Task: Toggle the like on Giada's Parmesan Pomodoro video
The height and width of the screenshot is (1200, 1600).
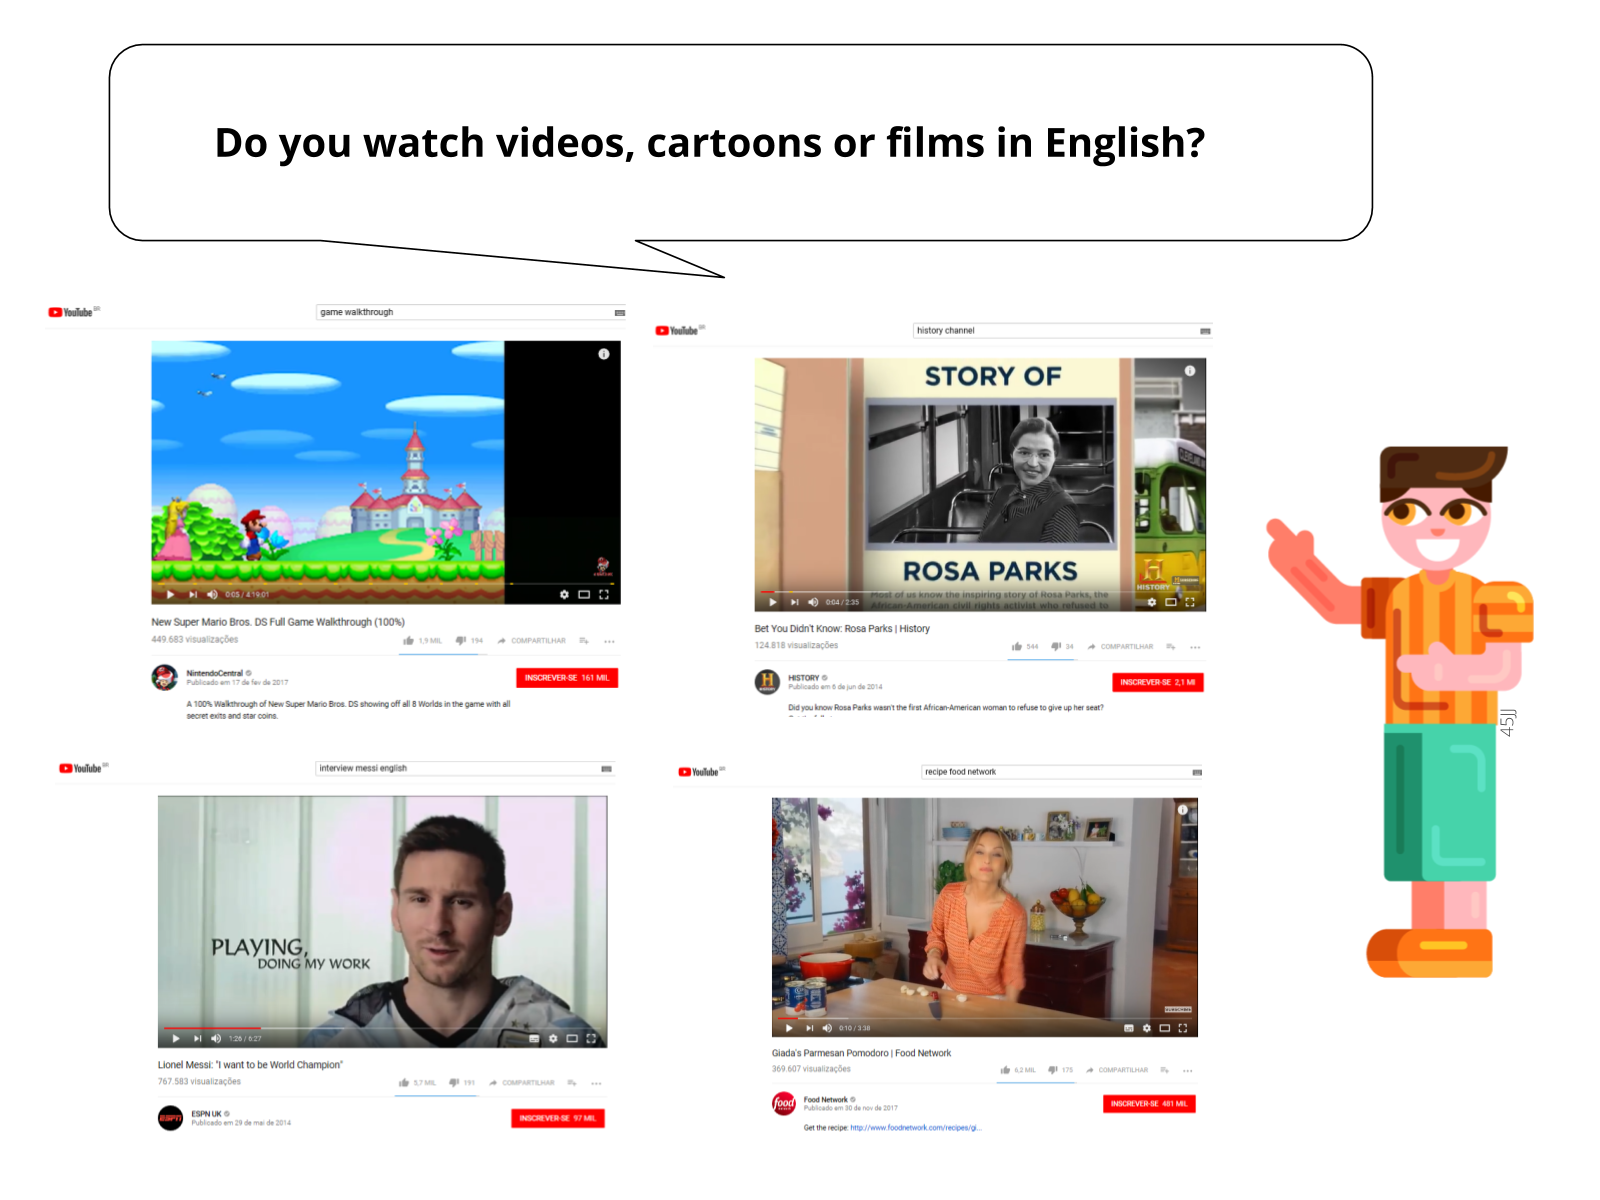Action: click(x=1005, y=1070)
